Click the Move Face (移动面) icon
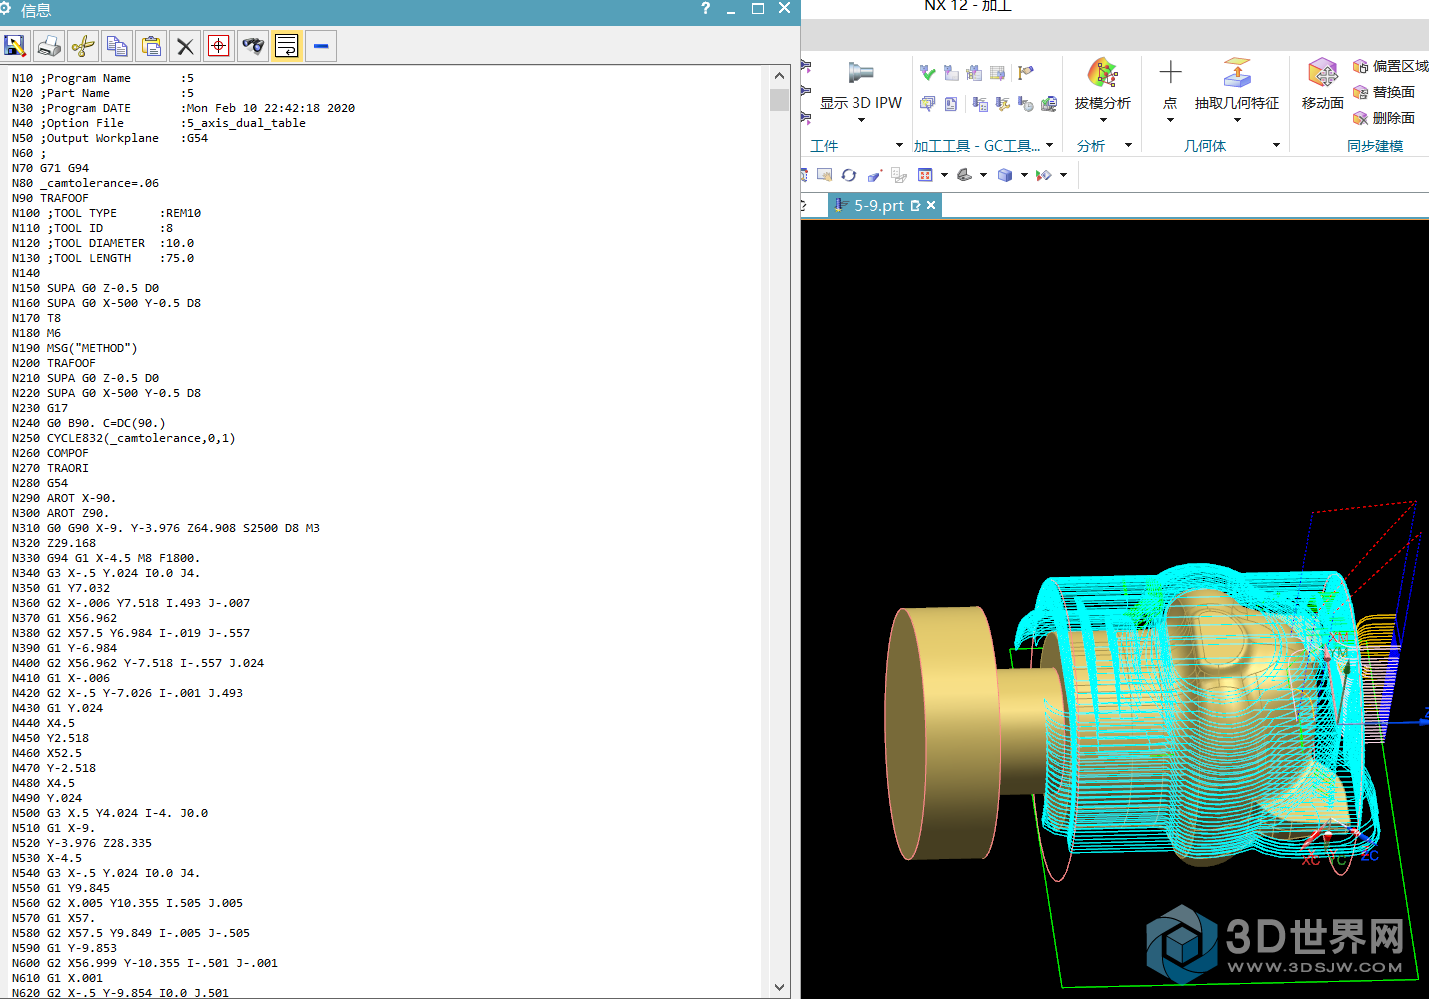The height and width of the screenshot is (999, 1429). tap(1323, 73)
